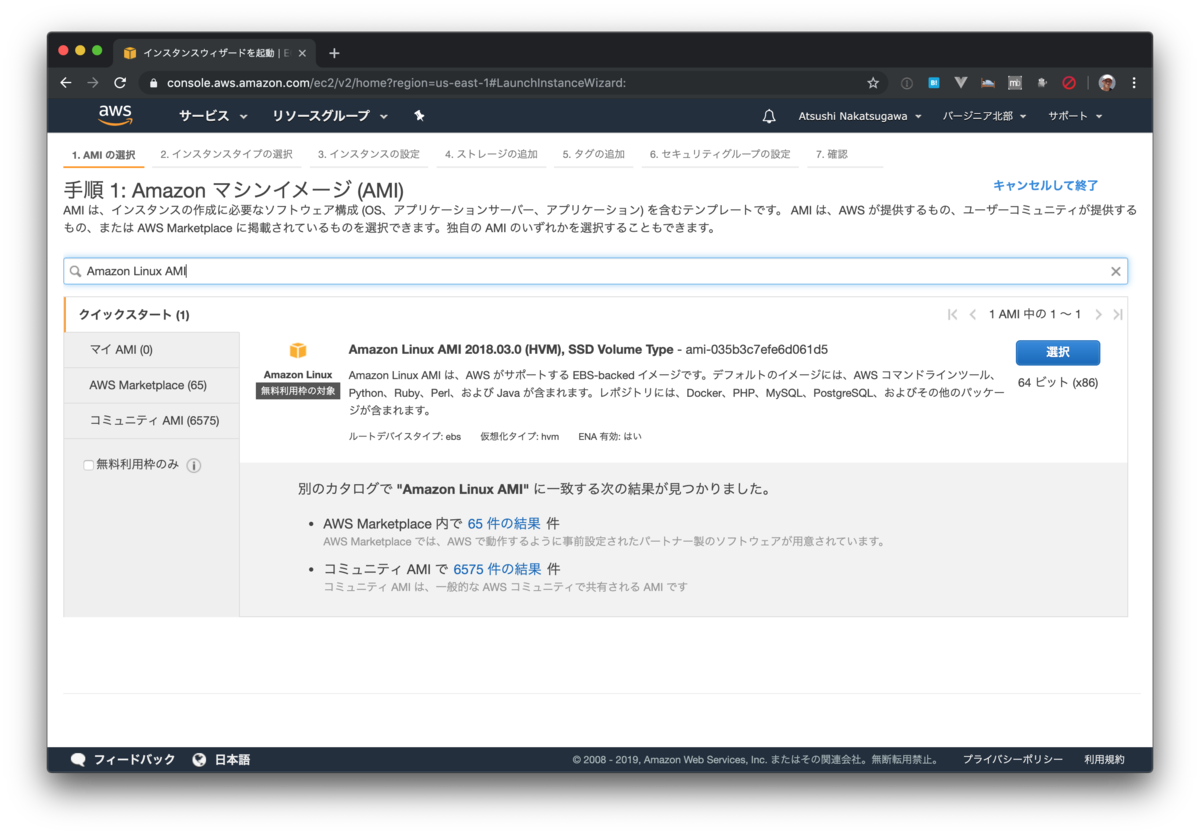Clear the AMI search box with X
1200x835 pixels.
[1116, 271]
